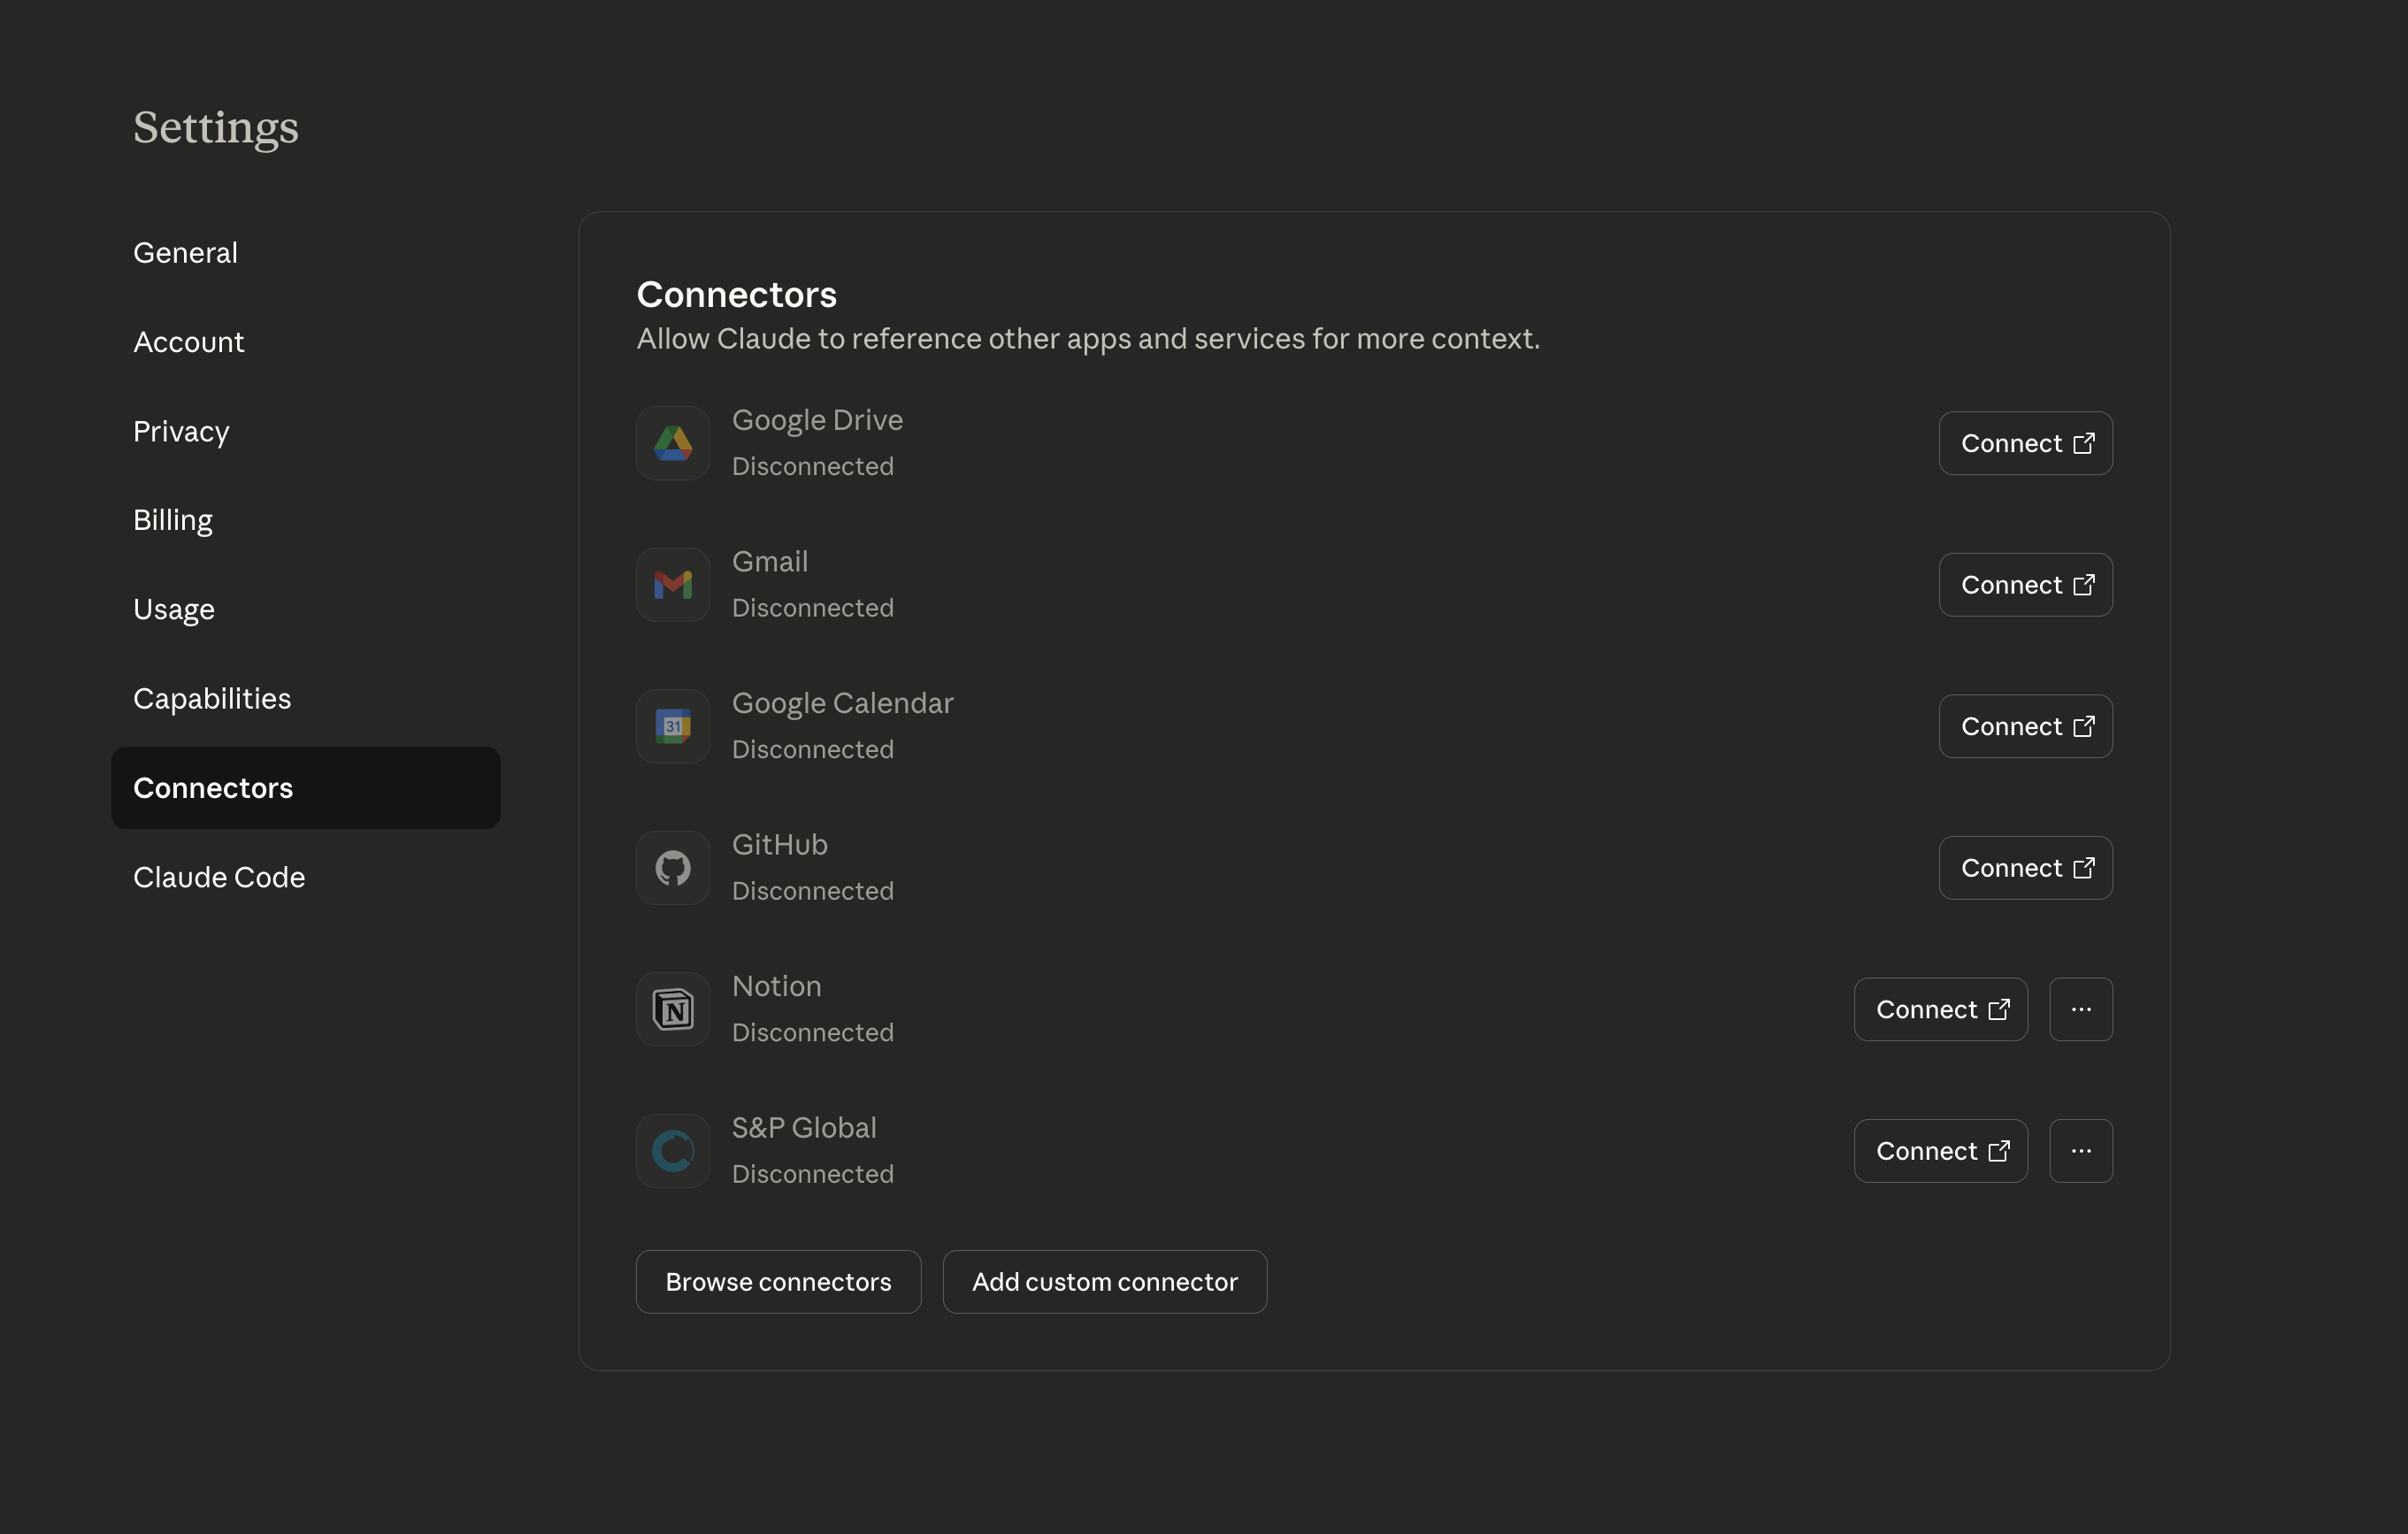Connect the Google Calendar connector
Viewport: 2408px width, 1534px height.
click(2026, 726)
